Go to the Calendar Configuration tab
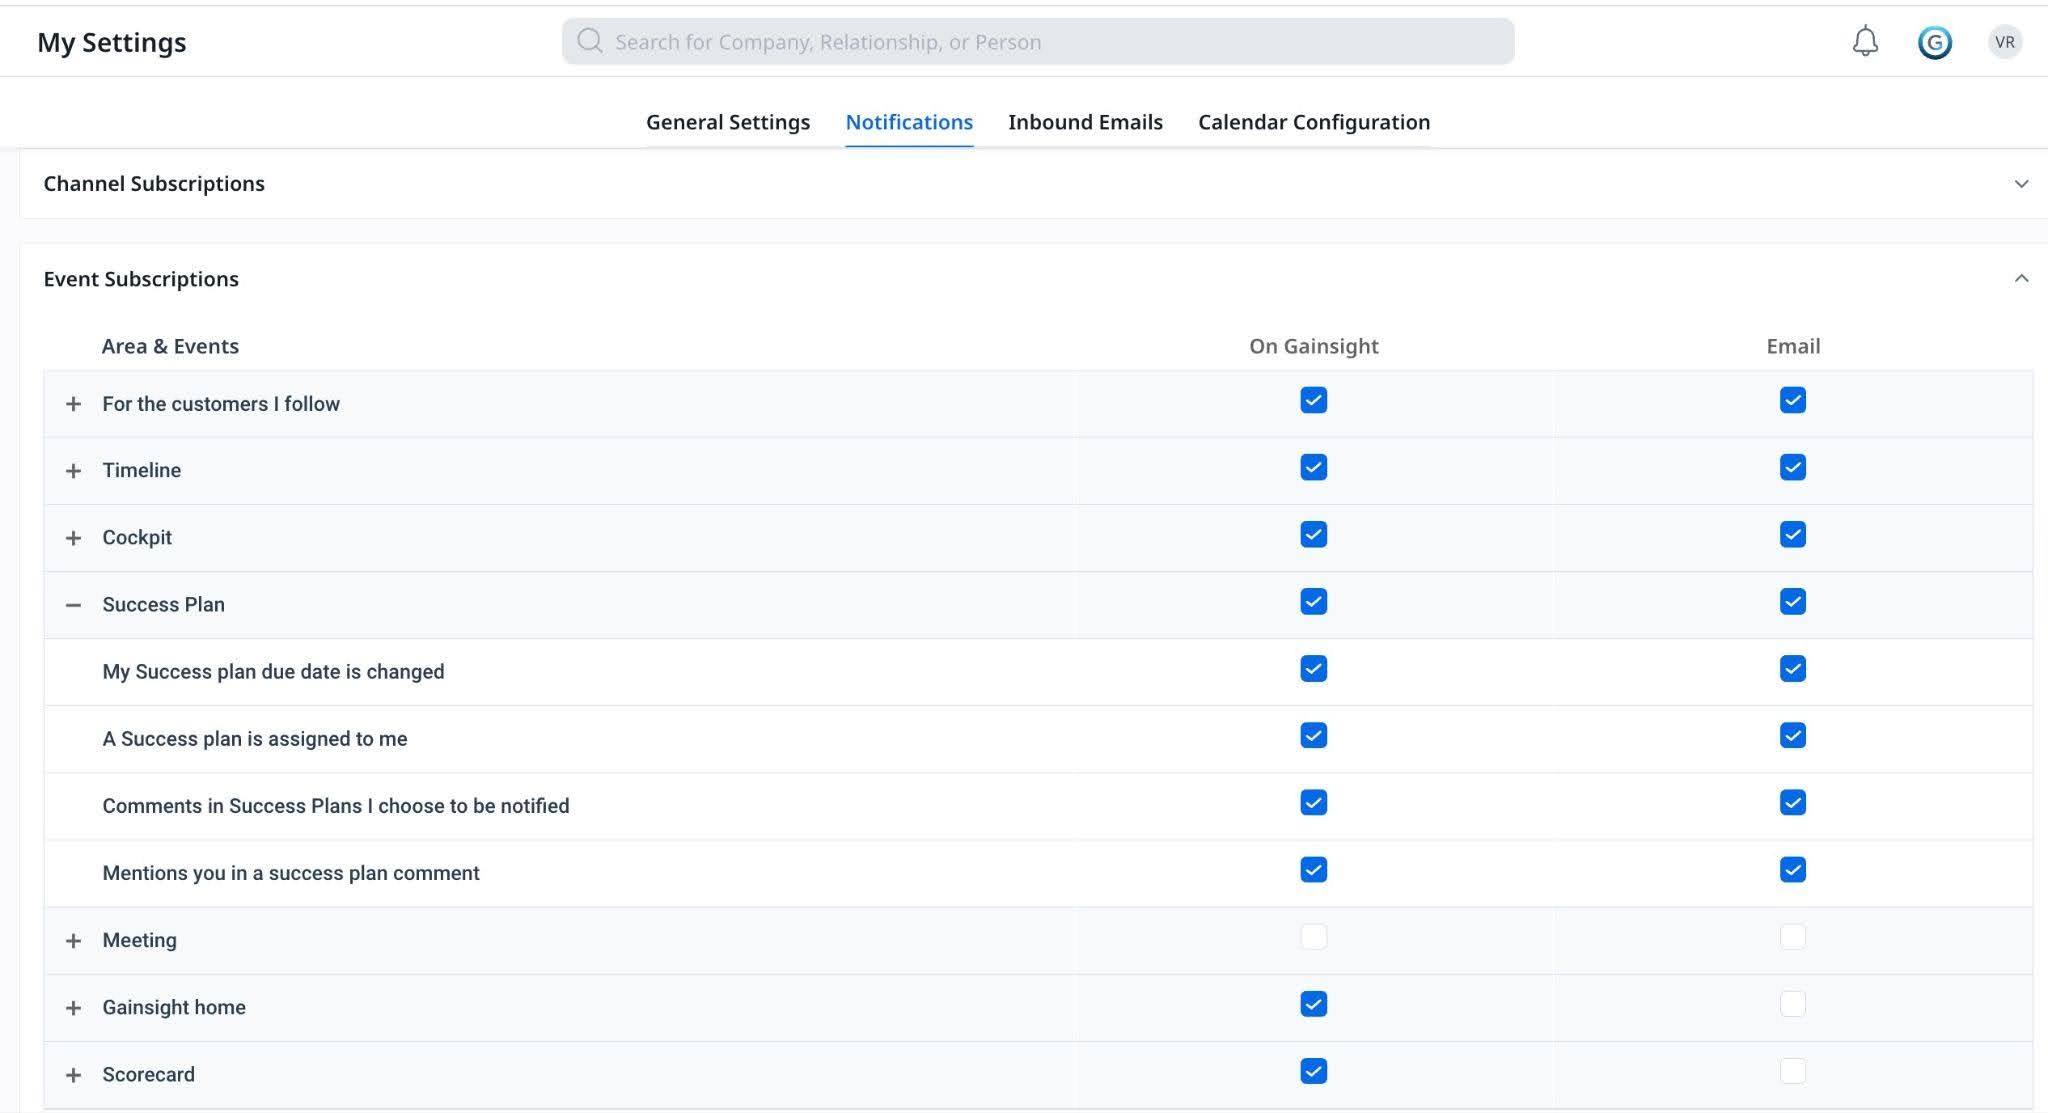Image resolution: width=2048 pixels, height=1113 pixels. pyautogui.click(x=1314, y=122)
